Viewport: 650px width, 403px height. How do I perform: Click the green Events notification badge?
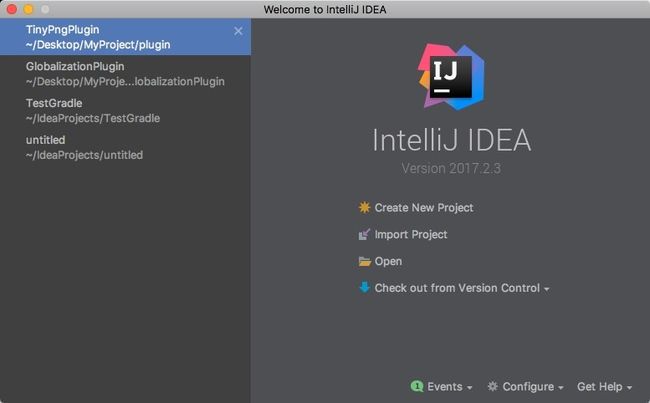point(417,386)
